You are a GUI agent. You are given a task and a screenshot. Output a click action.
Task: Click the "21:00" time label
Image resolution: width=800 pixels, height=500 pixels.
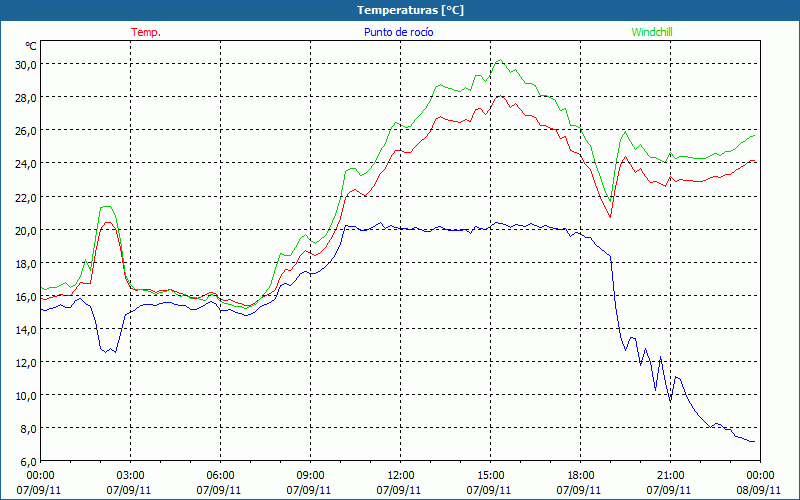point(670,476)
